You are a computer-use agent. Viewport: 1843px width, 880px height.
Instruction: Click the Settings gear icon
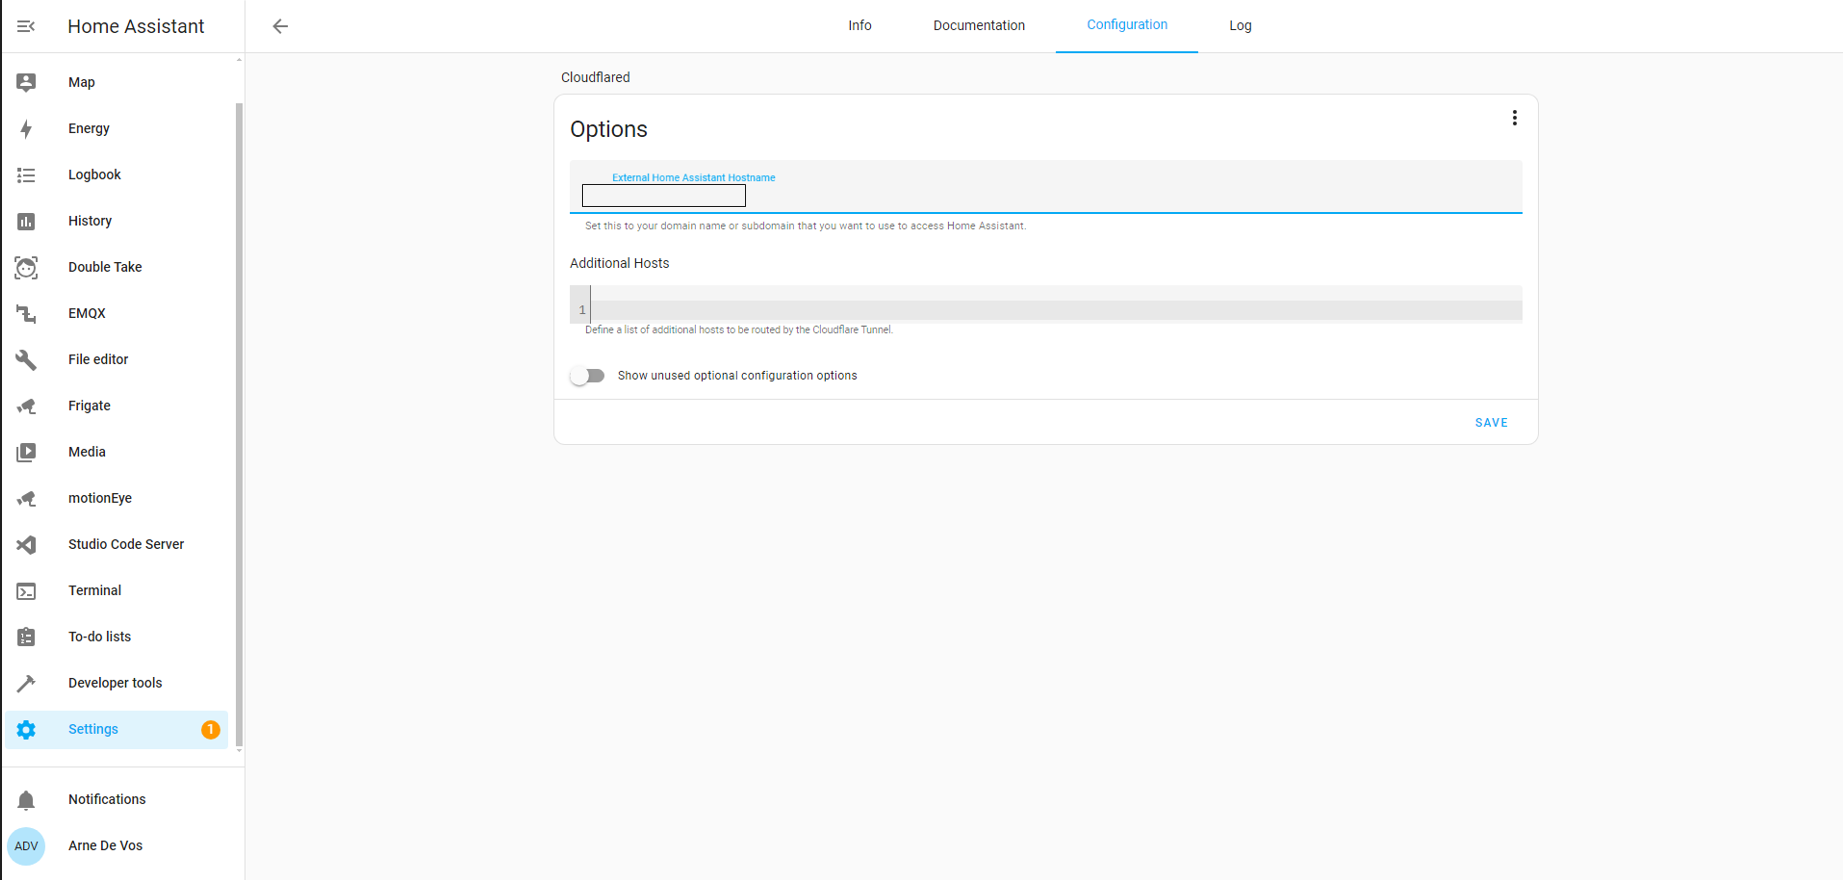26,730
